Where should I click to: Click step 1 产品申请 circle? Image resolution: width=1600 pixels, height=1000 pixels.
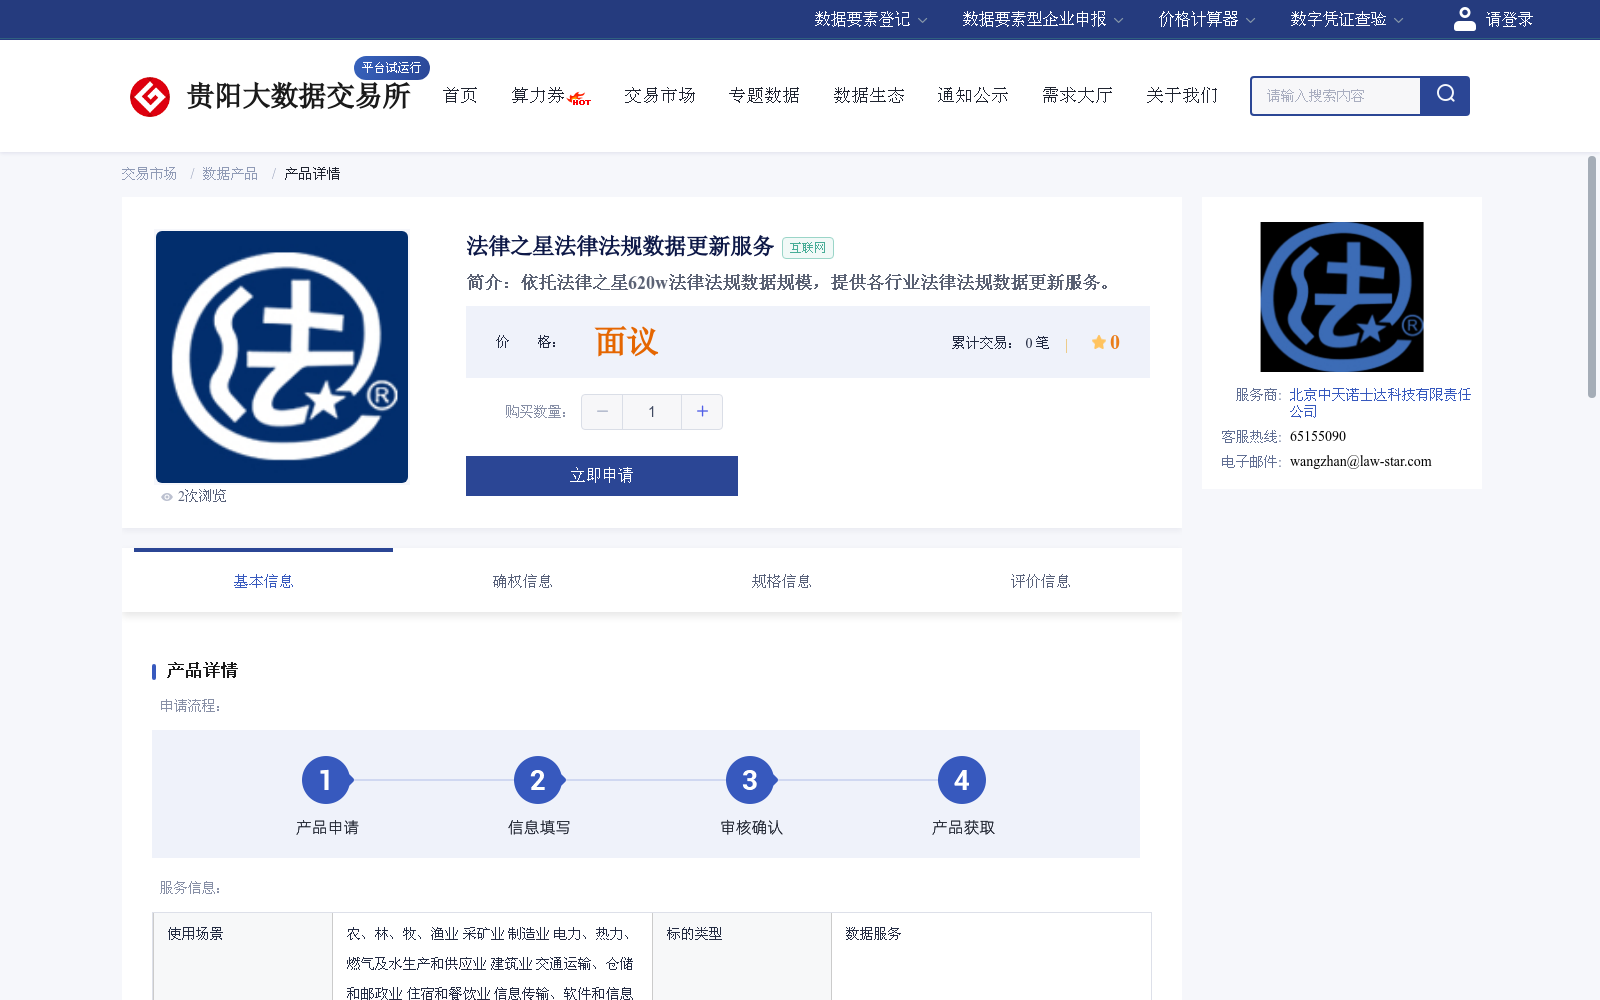point(326,780)
